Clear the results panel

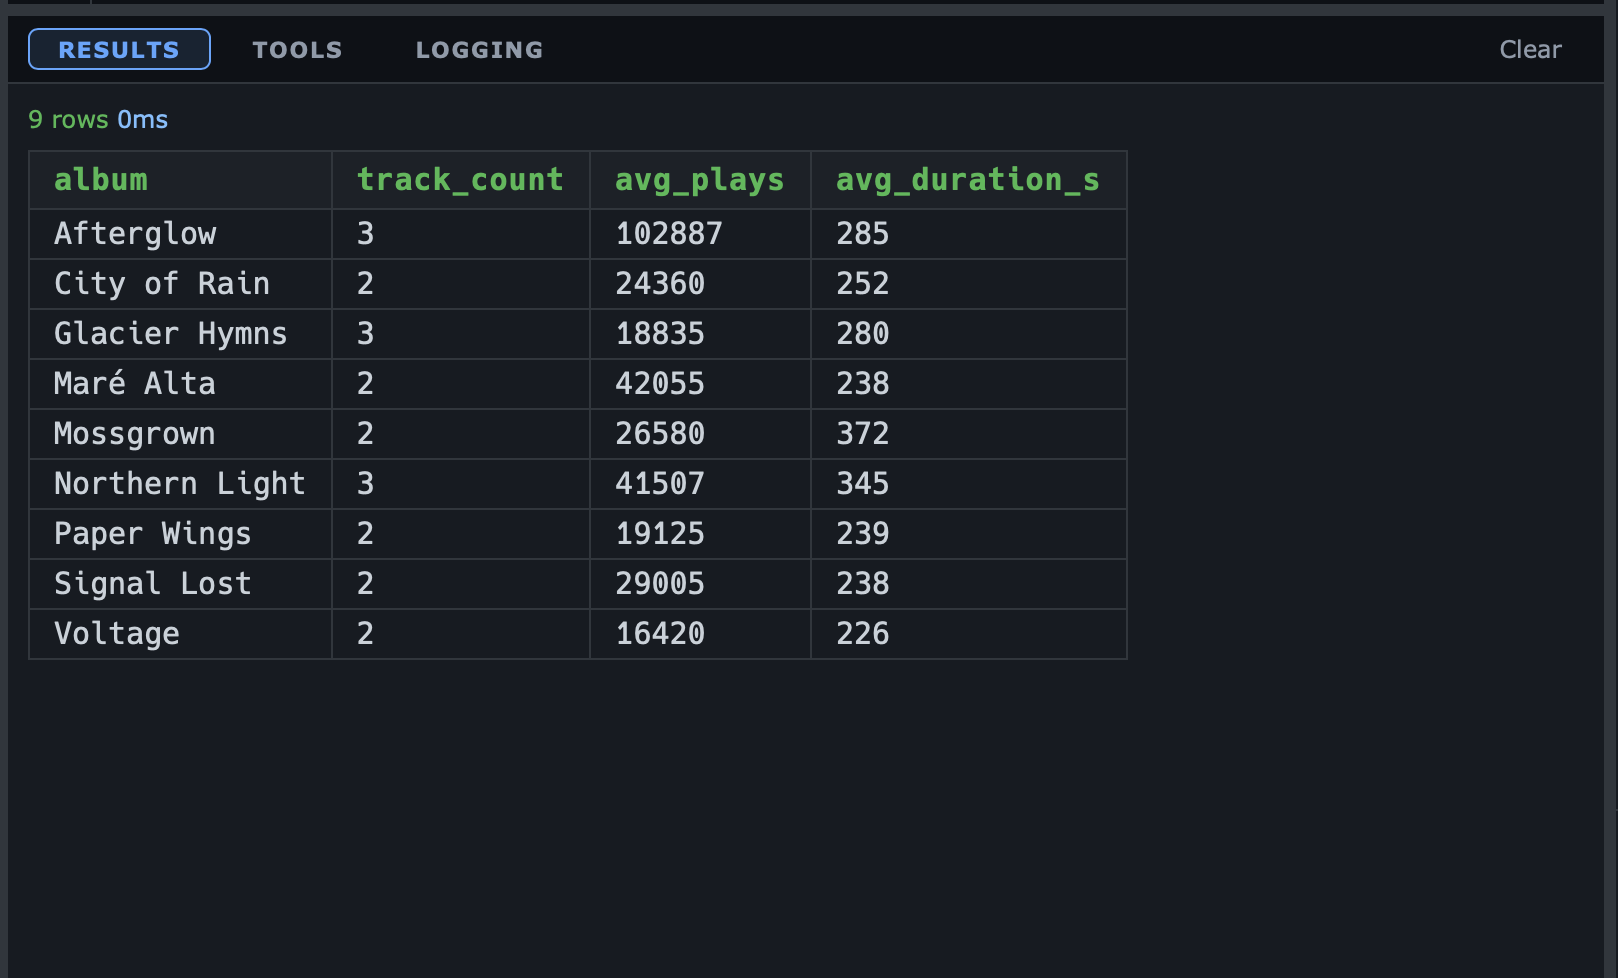(1530, 49)
